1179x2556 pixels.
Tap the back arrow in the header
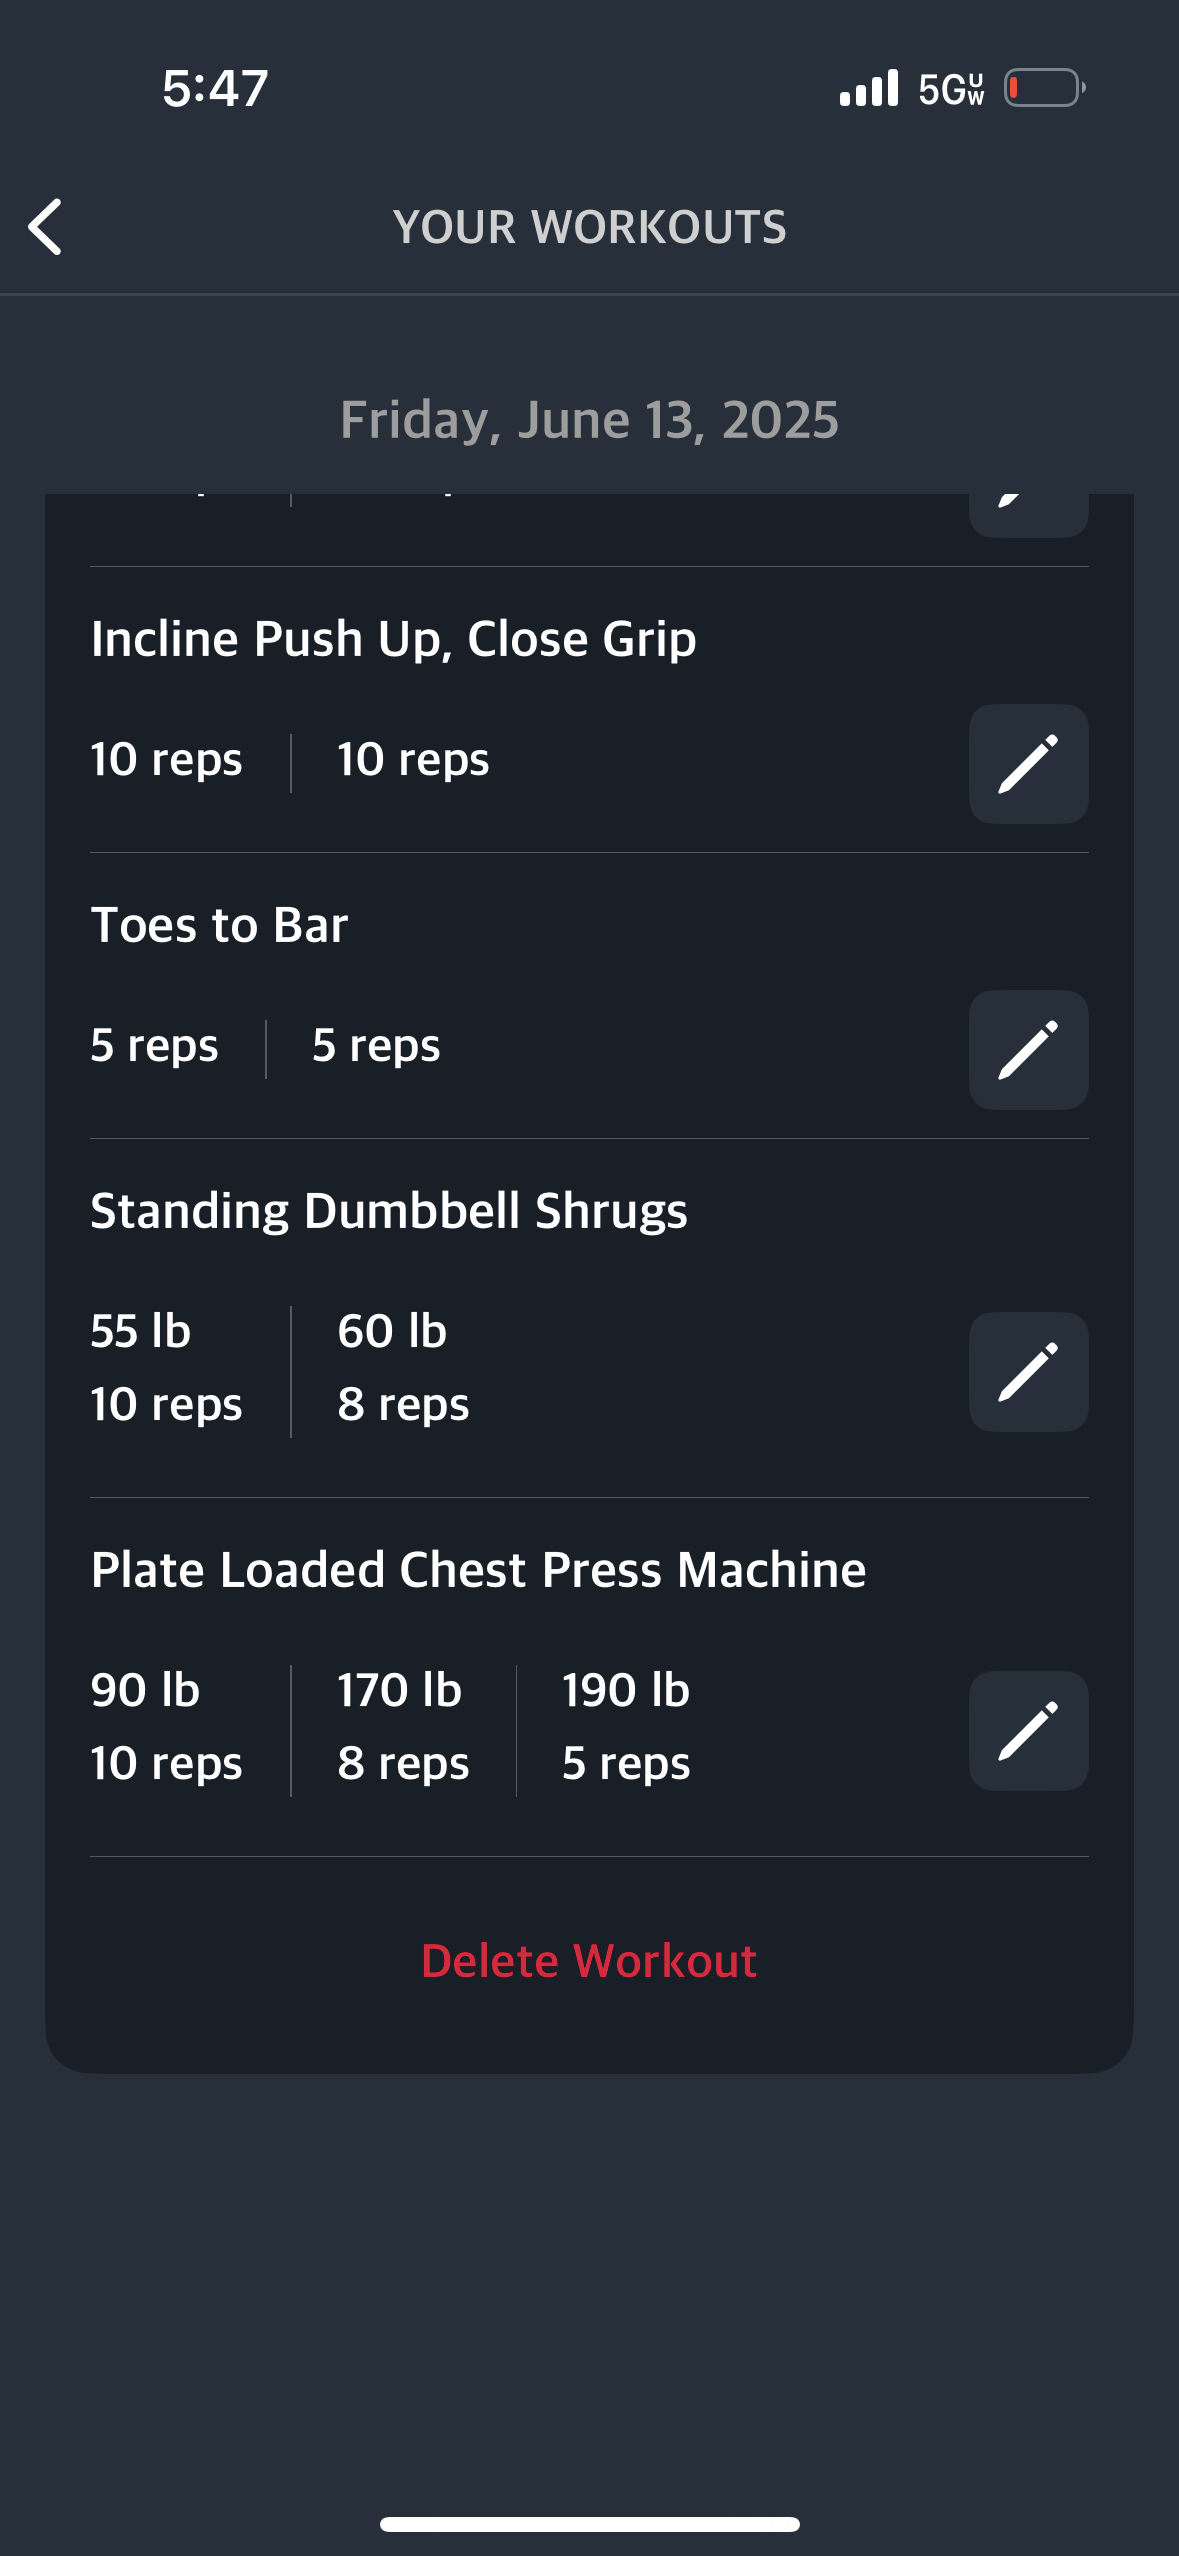[x=46, y=227]
